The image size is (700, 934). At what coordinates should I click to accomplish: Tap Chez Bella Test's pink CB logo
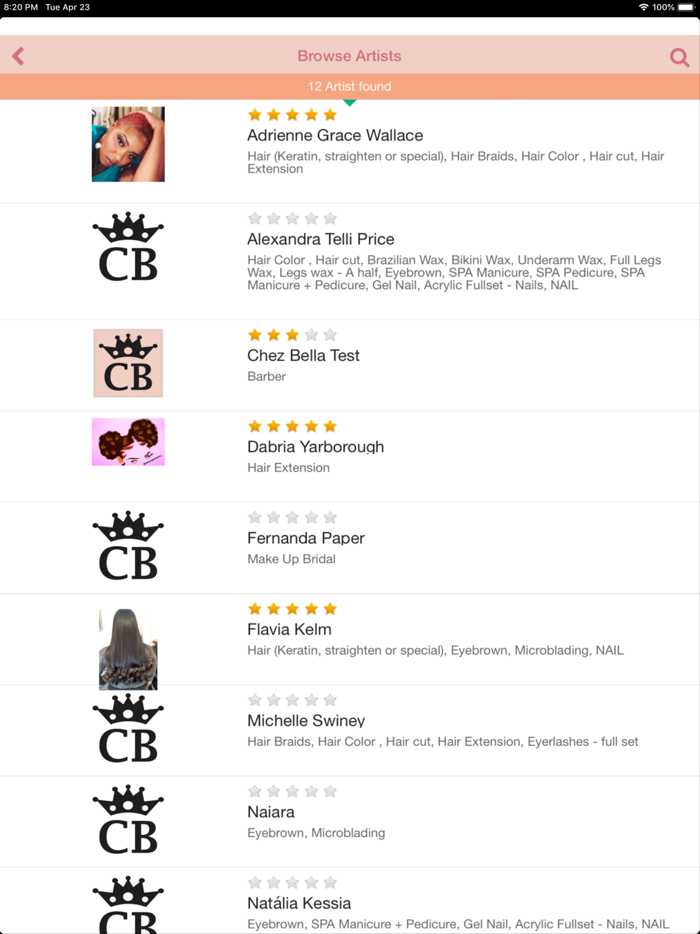[x=128, y=363]
